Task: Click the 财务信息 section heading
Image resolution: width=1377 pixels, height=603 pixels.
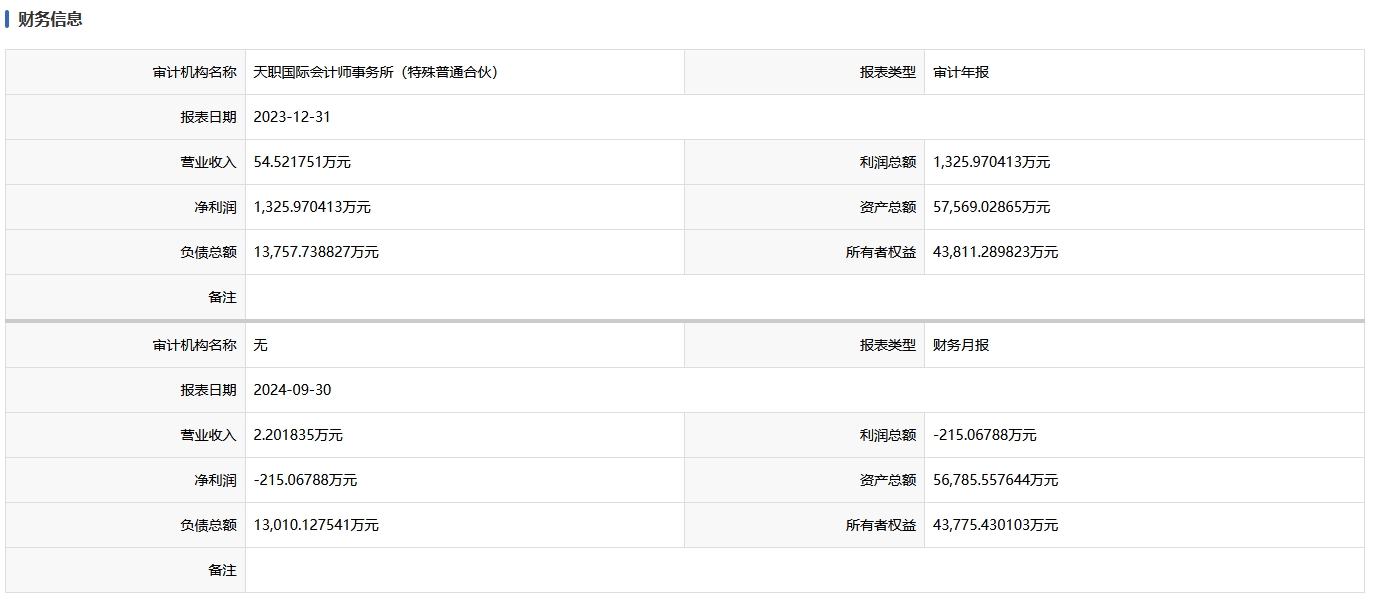Action: (50, 19)
